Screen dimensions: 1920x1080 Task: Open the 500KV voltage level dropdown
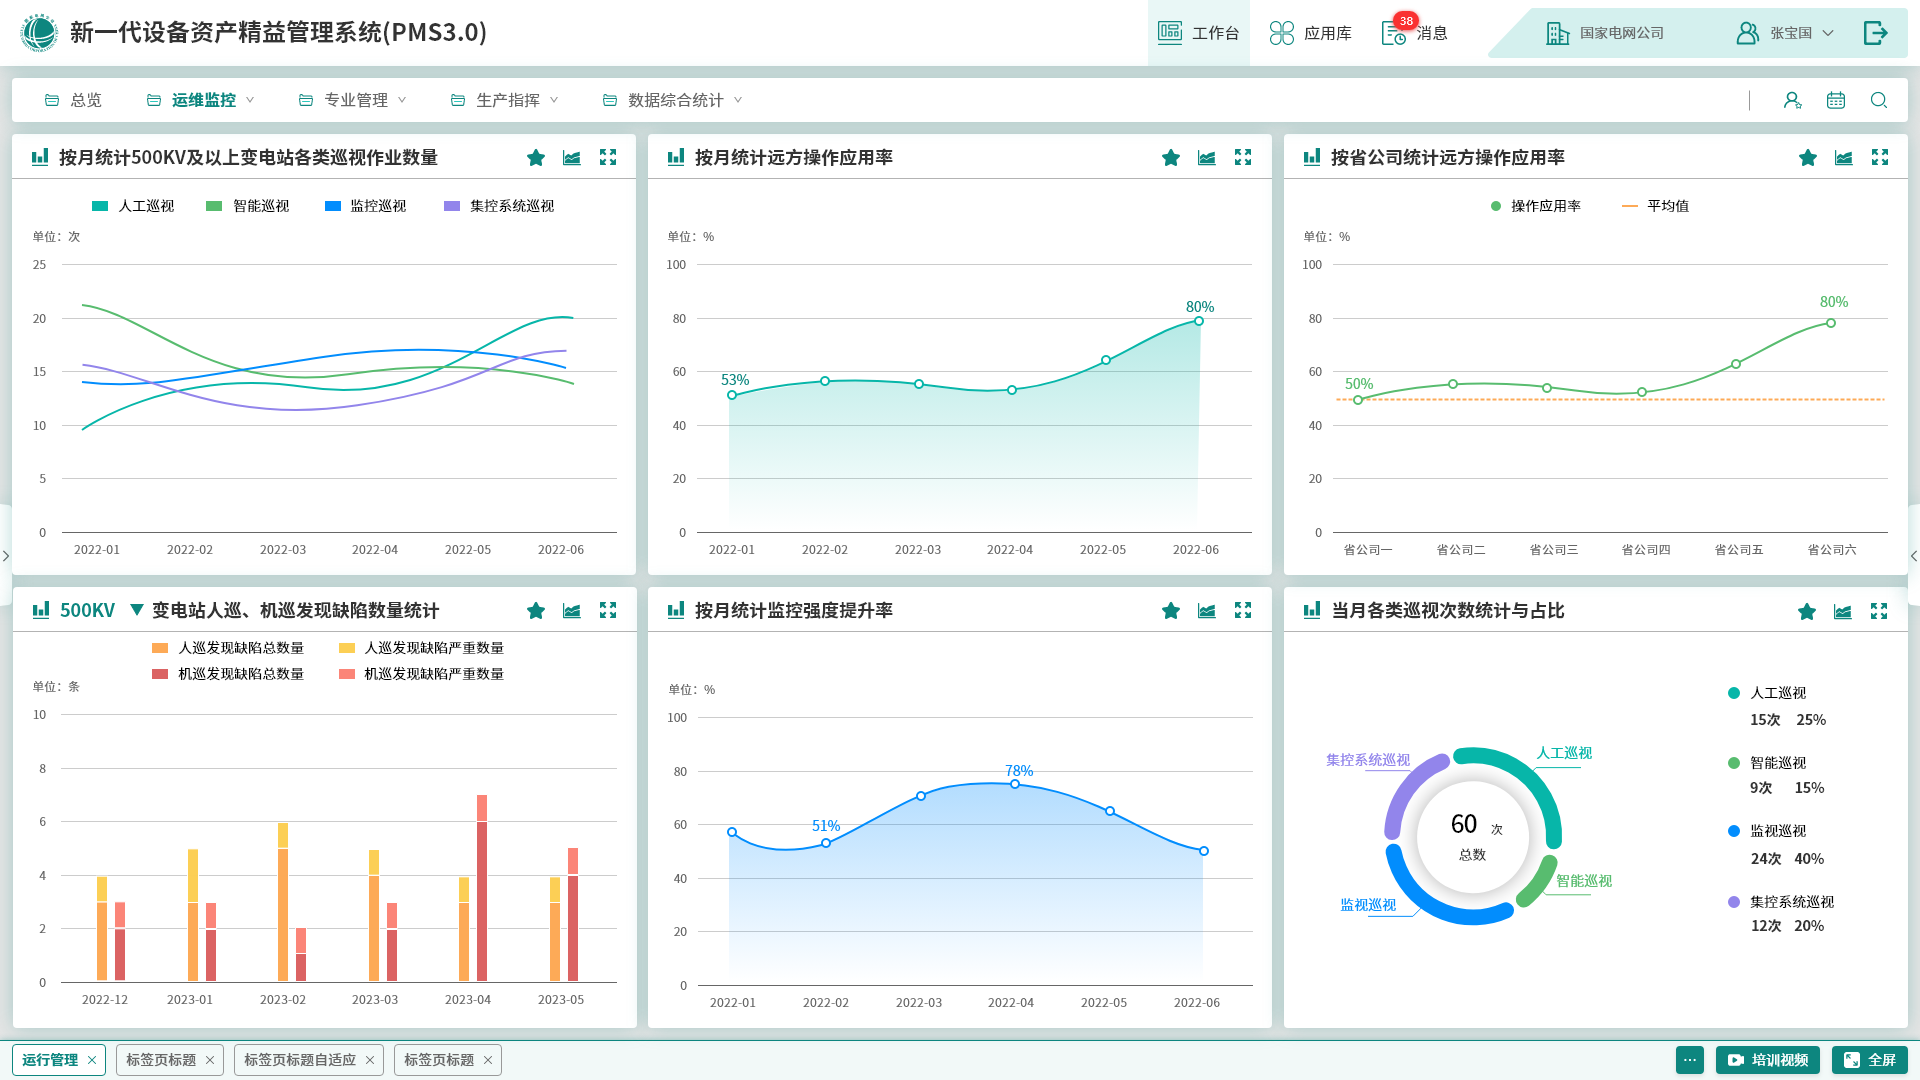pyautogui.click(x=137, y=610)
